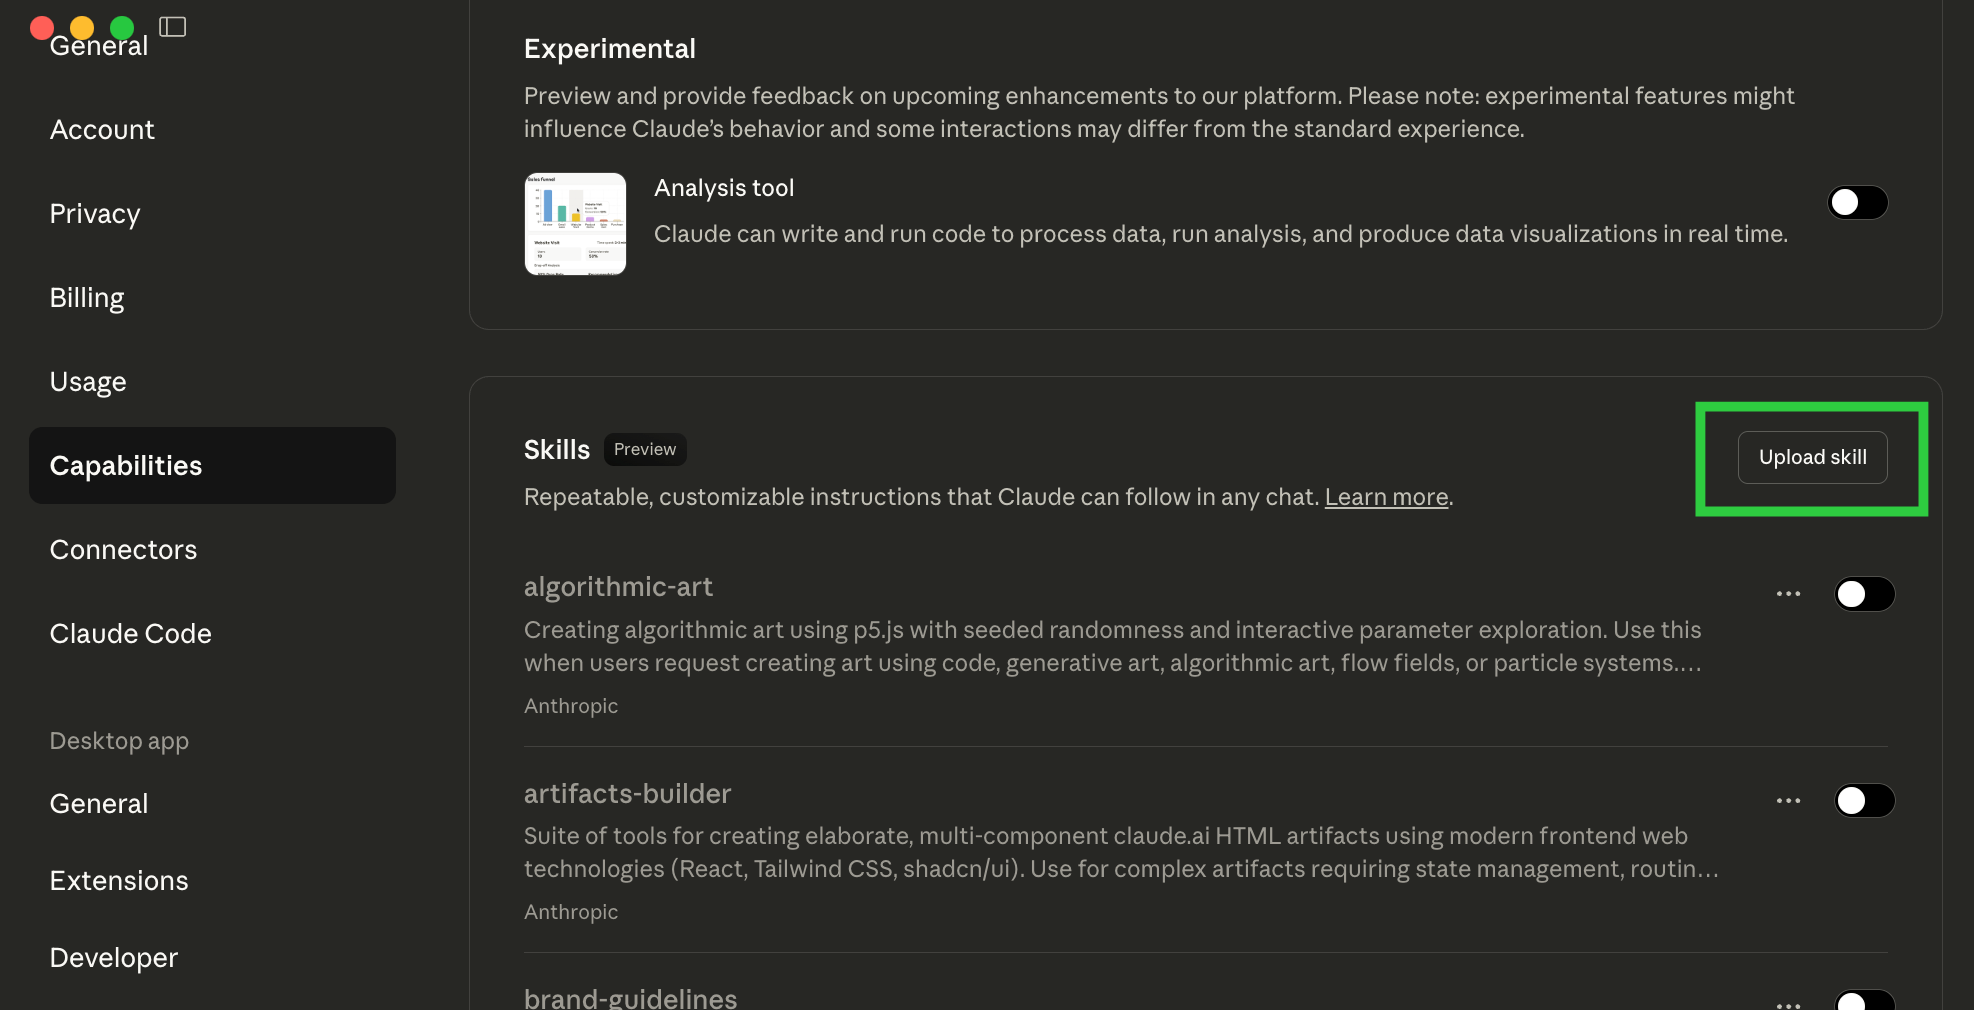
Task: Open artifacts-builder skill options menu
Action: 1788,801
